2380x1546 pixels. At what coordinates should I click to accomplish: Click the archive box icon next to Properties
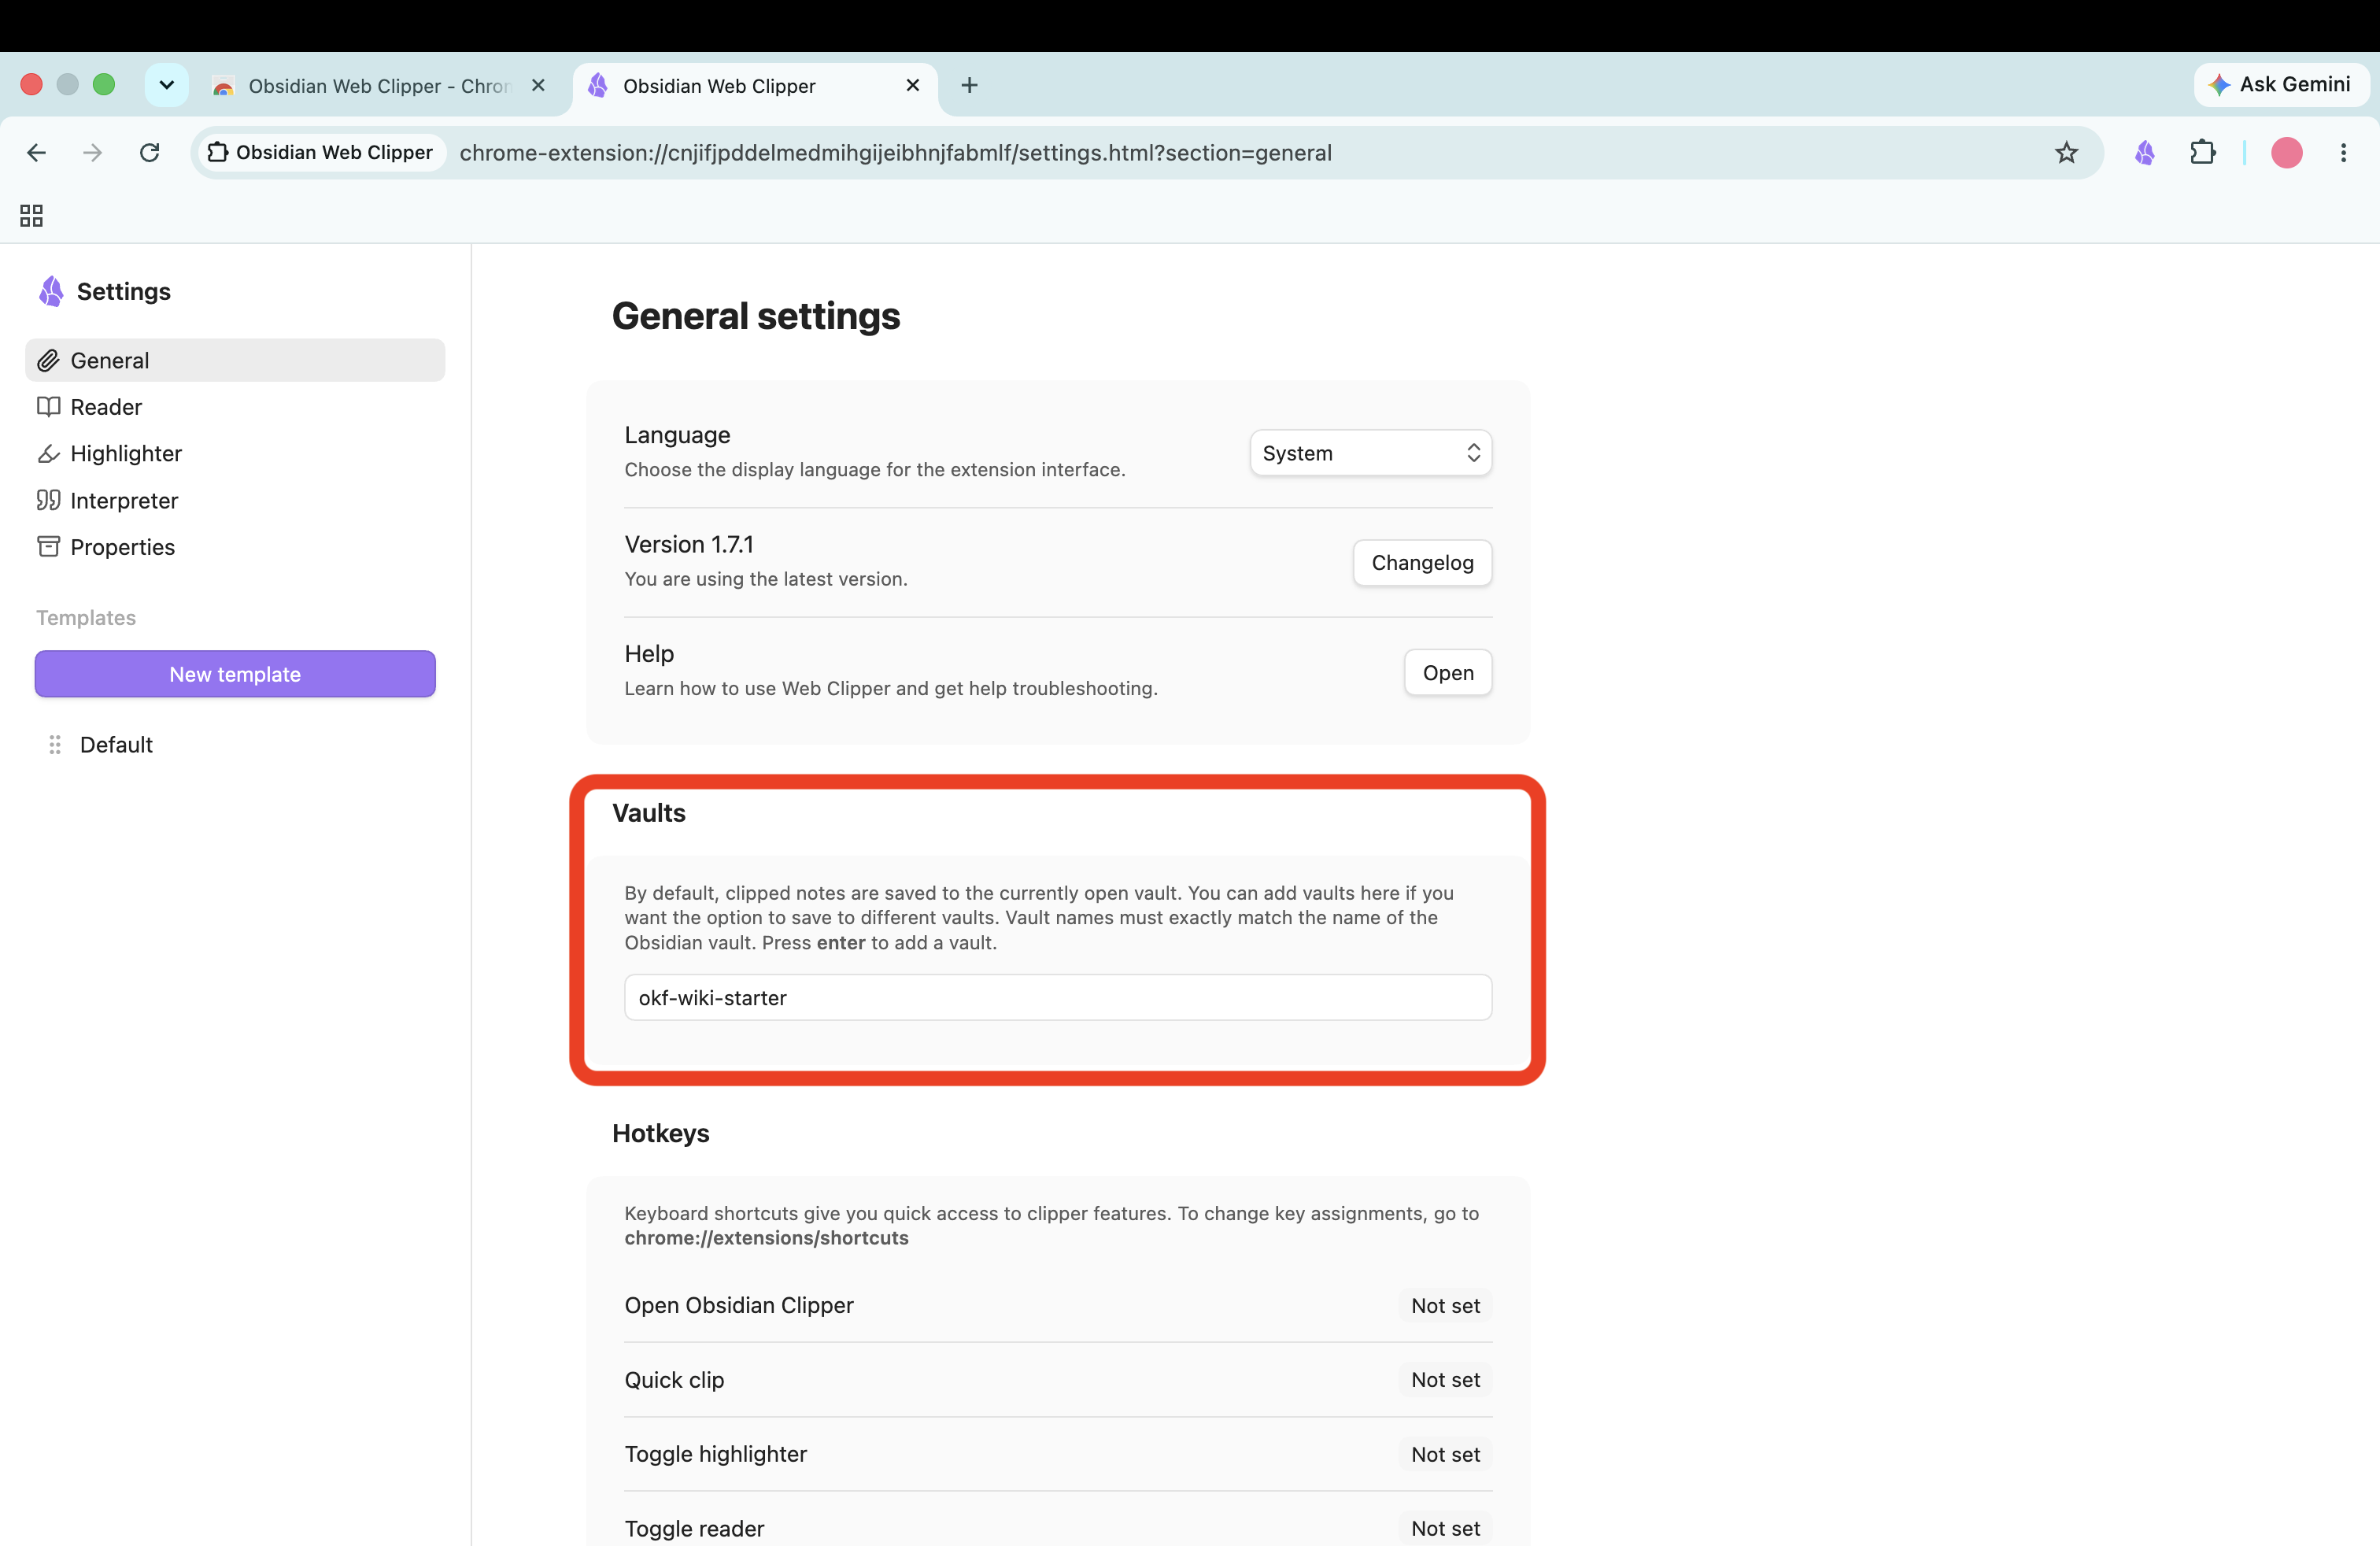coord(48,547)
